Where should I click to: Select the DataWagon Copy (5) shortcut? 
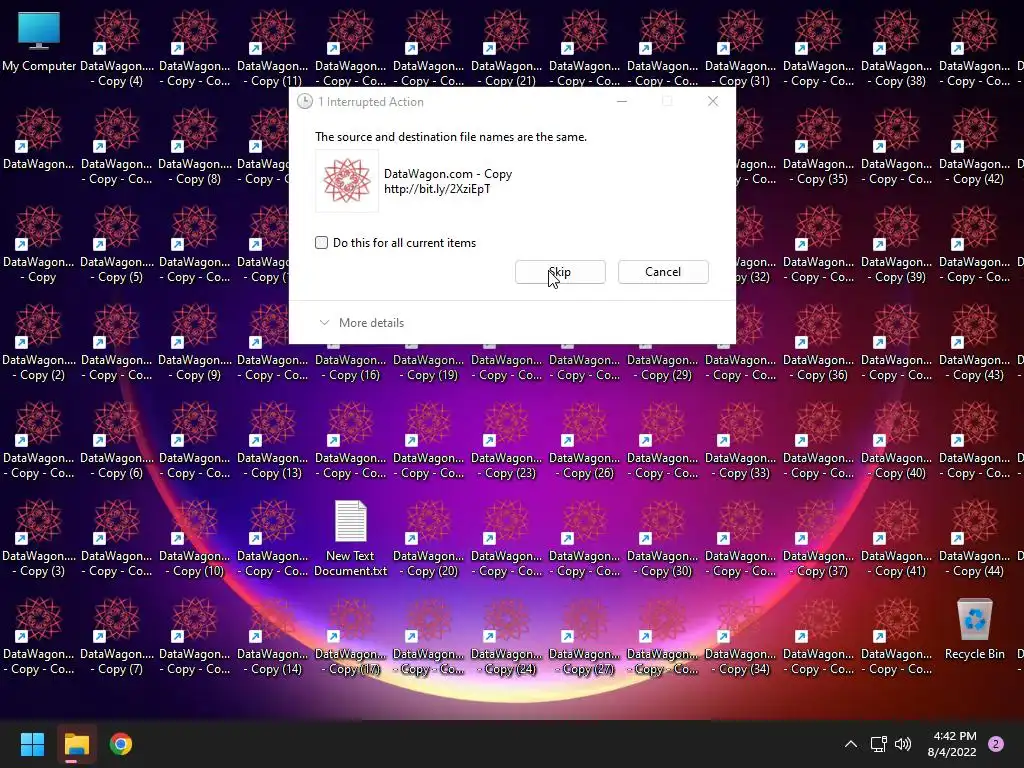[117, 245]
